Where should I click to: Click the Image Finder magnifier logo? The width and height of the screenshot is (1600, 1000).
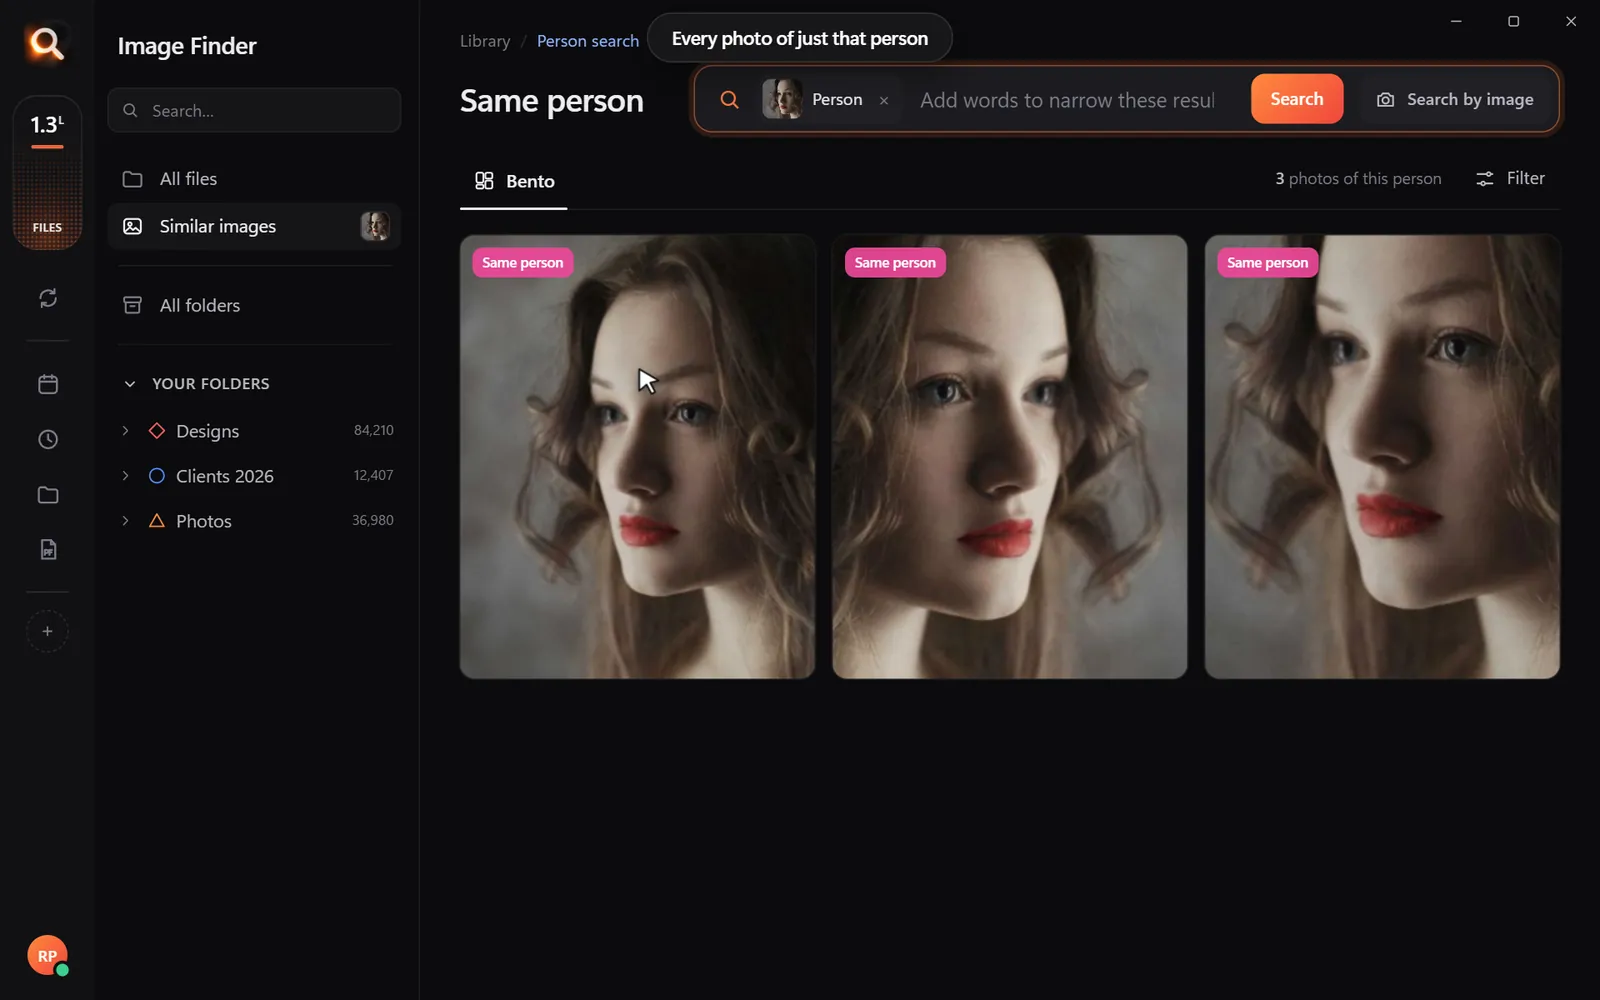click(x=46, y=43)
